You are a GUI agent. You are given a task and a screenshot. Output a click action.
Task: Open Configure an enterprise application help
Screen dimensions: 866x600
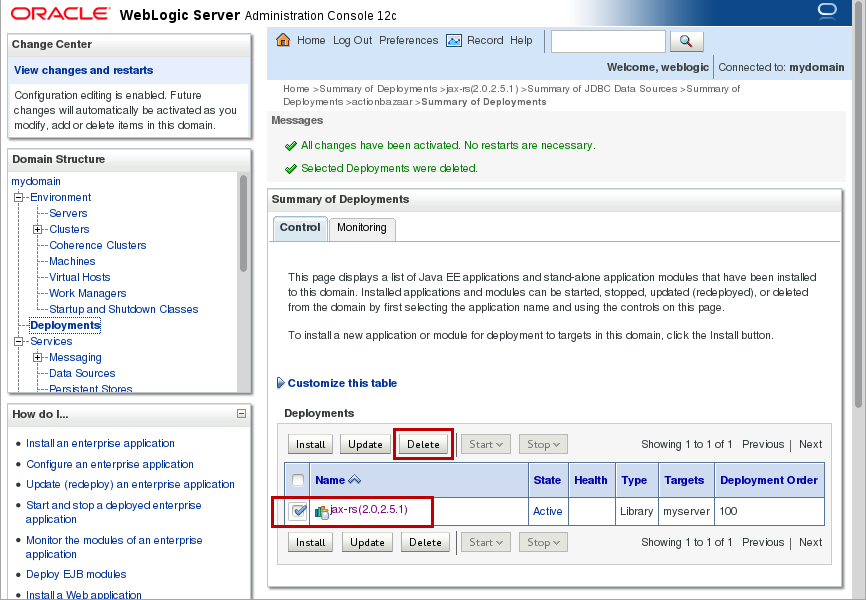(110, 464)
